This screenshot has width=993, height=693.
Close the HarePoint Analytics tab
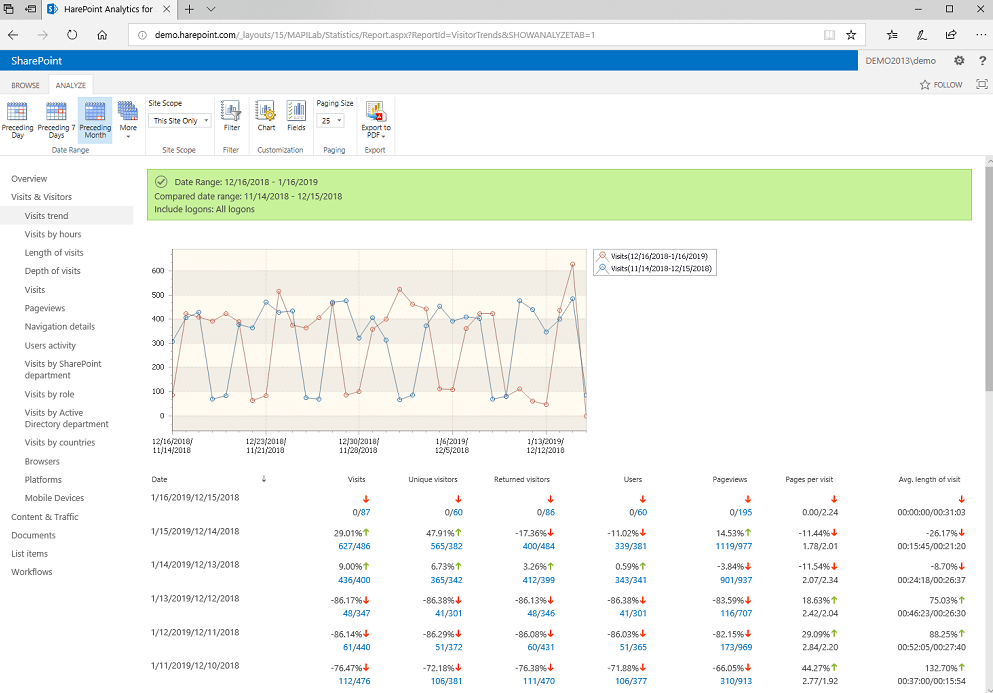pos(166,9)
